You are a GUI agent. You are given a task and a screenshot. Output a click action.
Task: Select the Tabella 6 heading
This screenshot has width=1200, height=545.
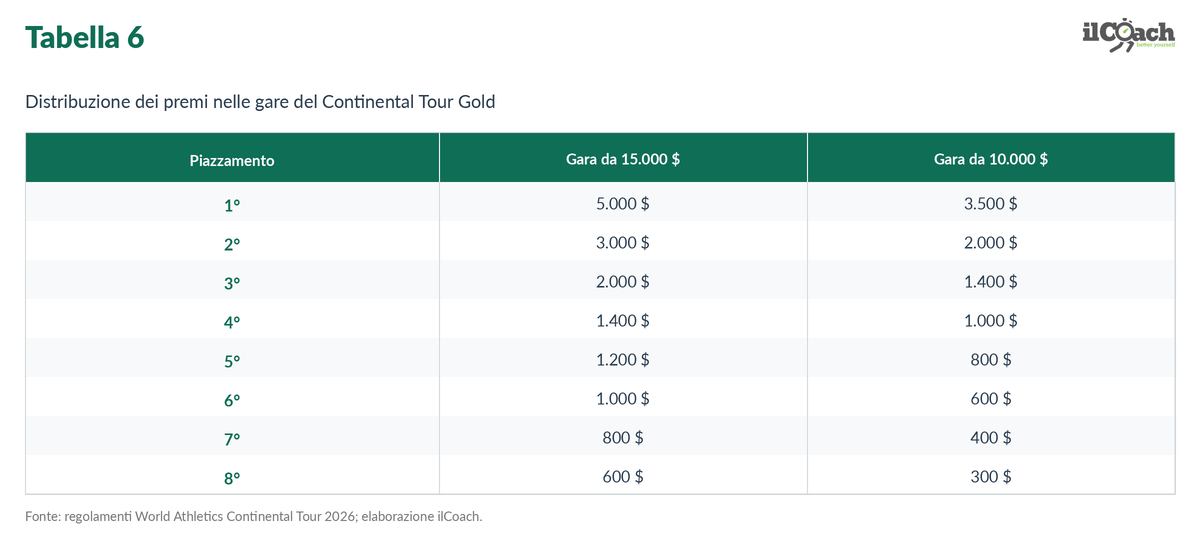85,37
